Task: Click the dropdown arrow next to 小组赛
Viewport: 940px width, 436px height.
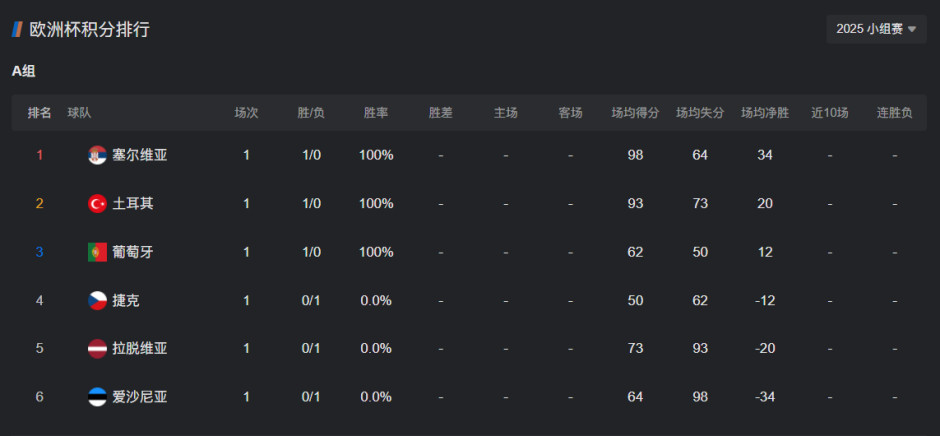Action: 911,30
